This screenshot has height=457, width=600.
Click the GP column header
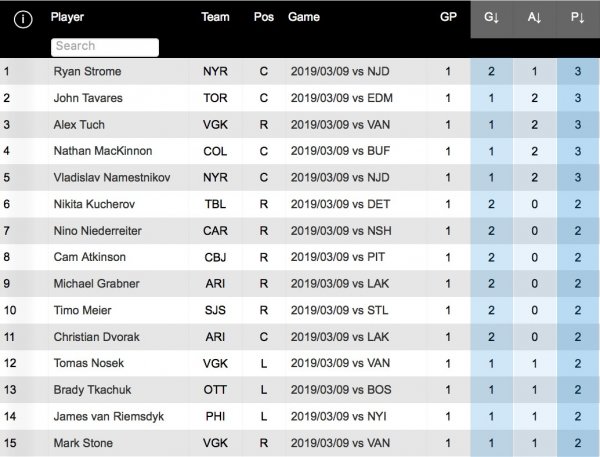coord(447,18)
